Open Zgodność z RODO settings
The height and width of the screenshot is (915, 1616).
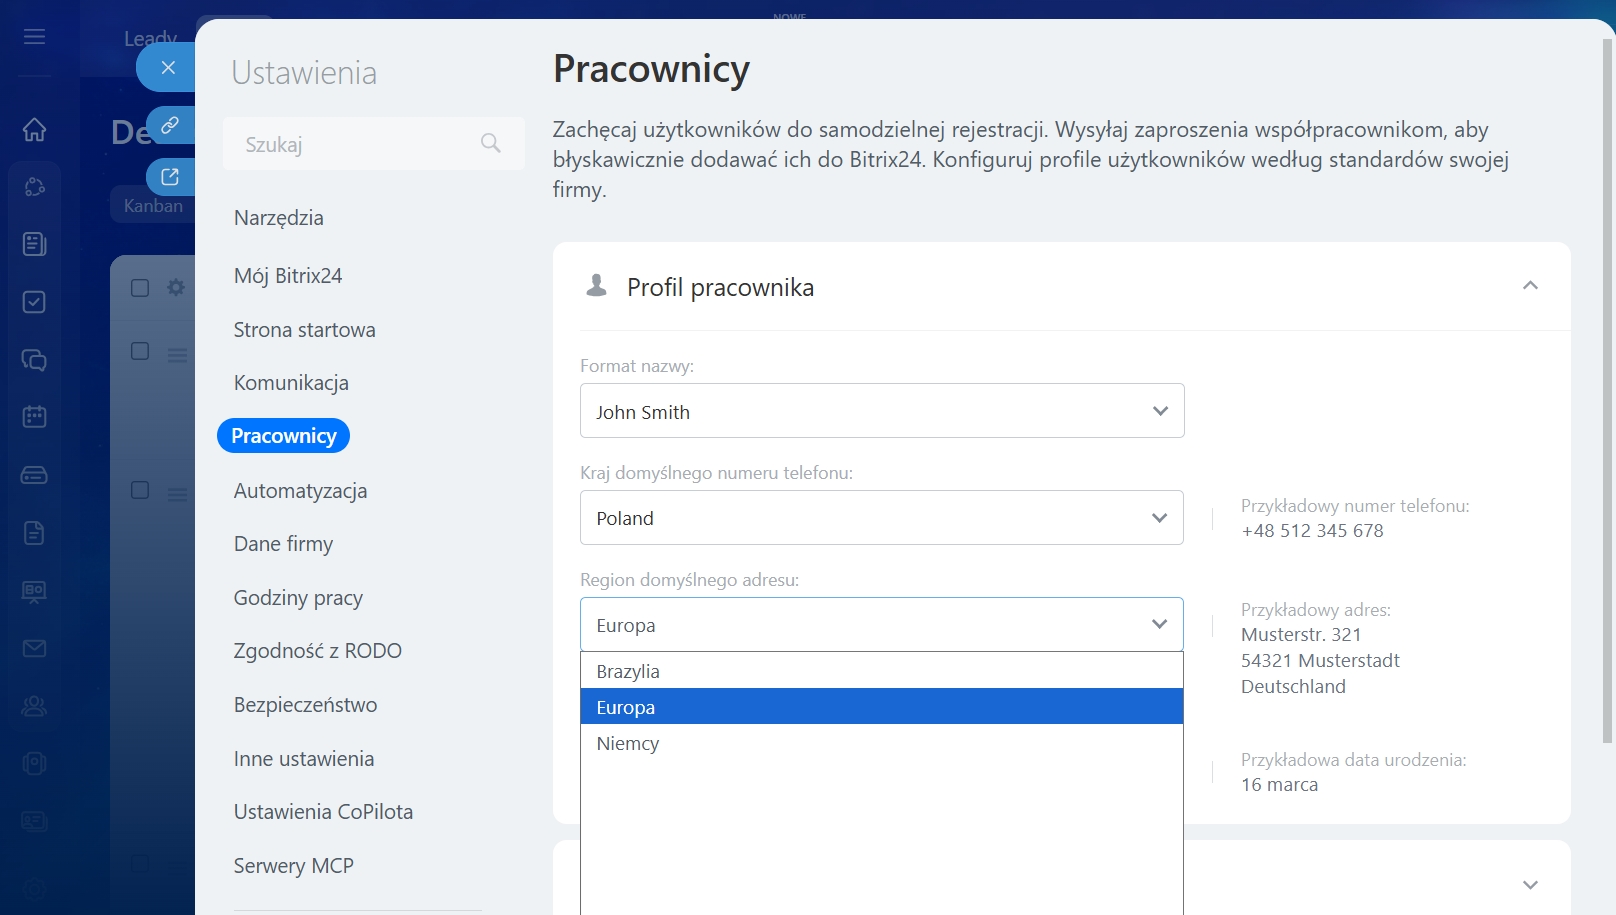(317, 651)
